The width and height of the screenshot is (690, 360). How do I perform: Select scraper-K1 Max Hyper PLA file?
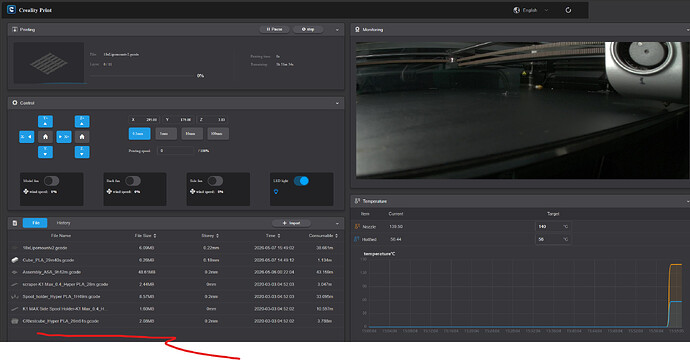176,285
